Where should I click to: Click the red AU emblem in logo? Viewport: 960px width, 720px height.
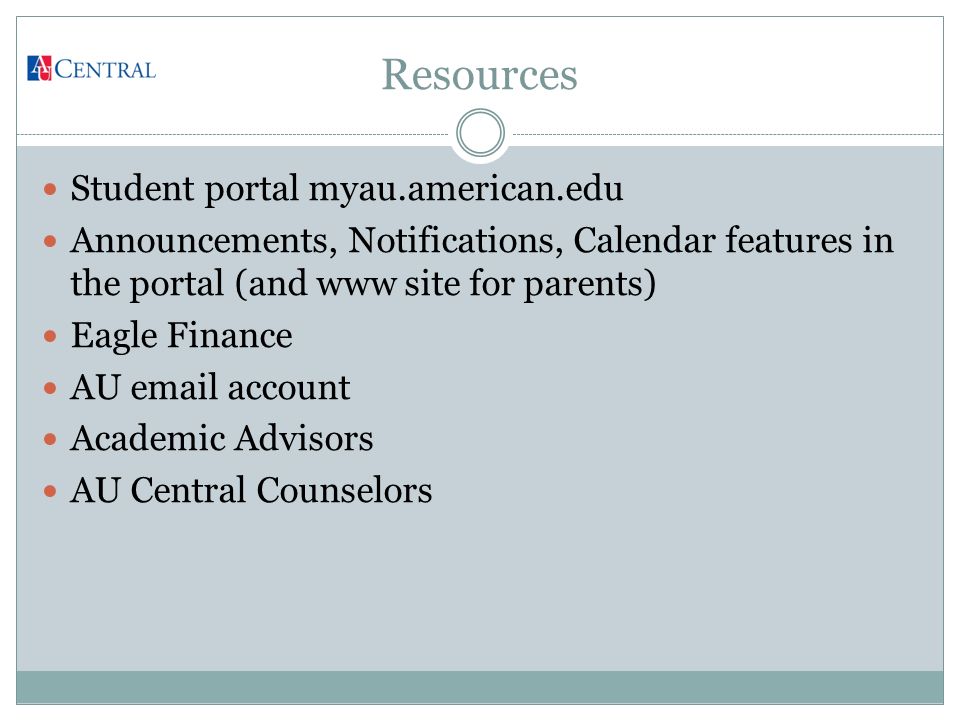point(39,69)
